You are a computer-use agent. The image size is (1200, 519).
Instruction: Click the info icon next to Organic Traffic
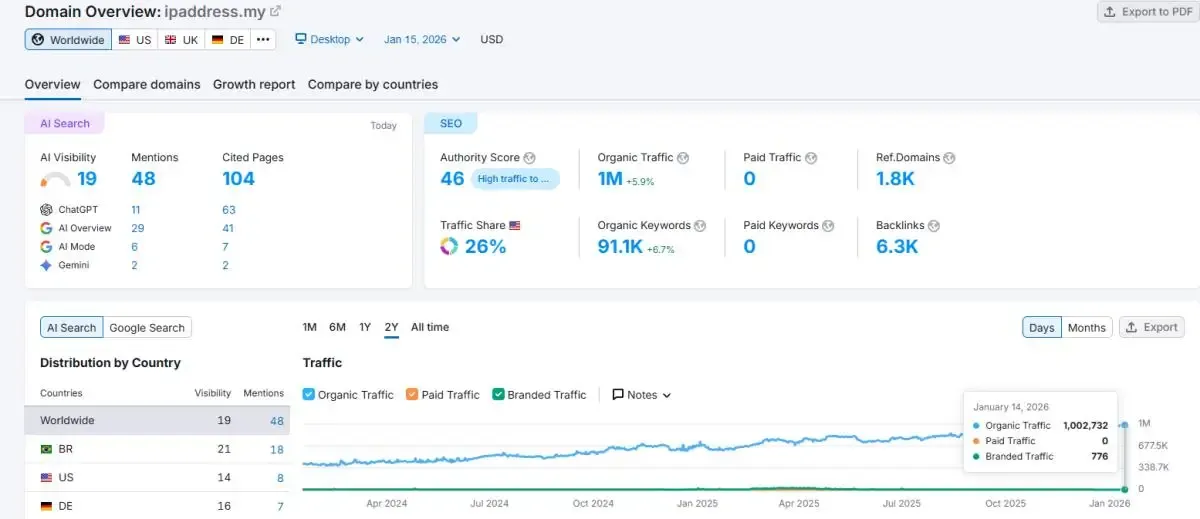pos(683,158)
